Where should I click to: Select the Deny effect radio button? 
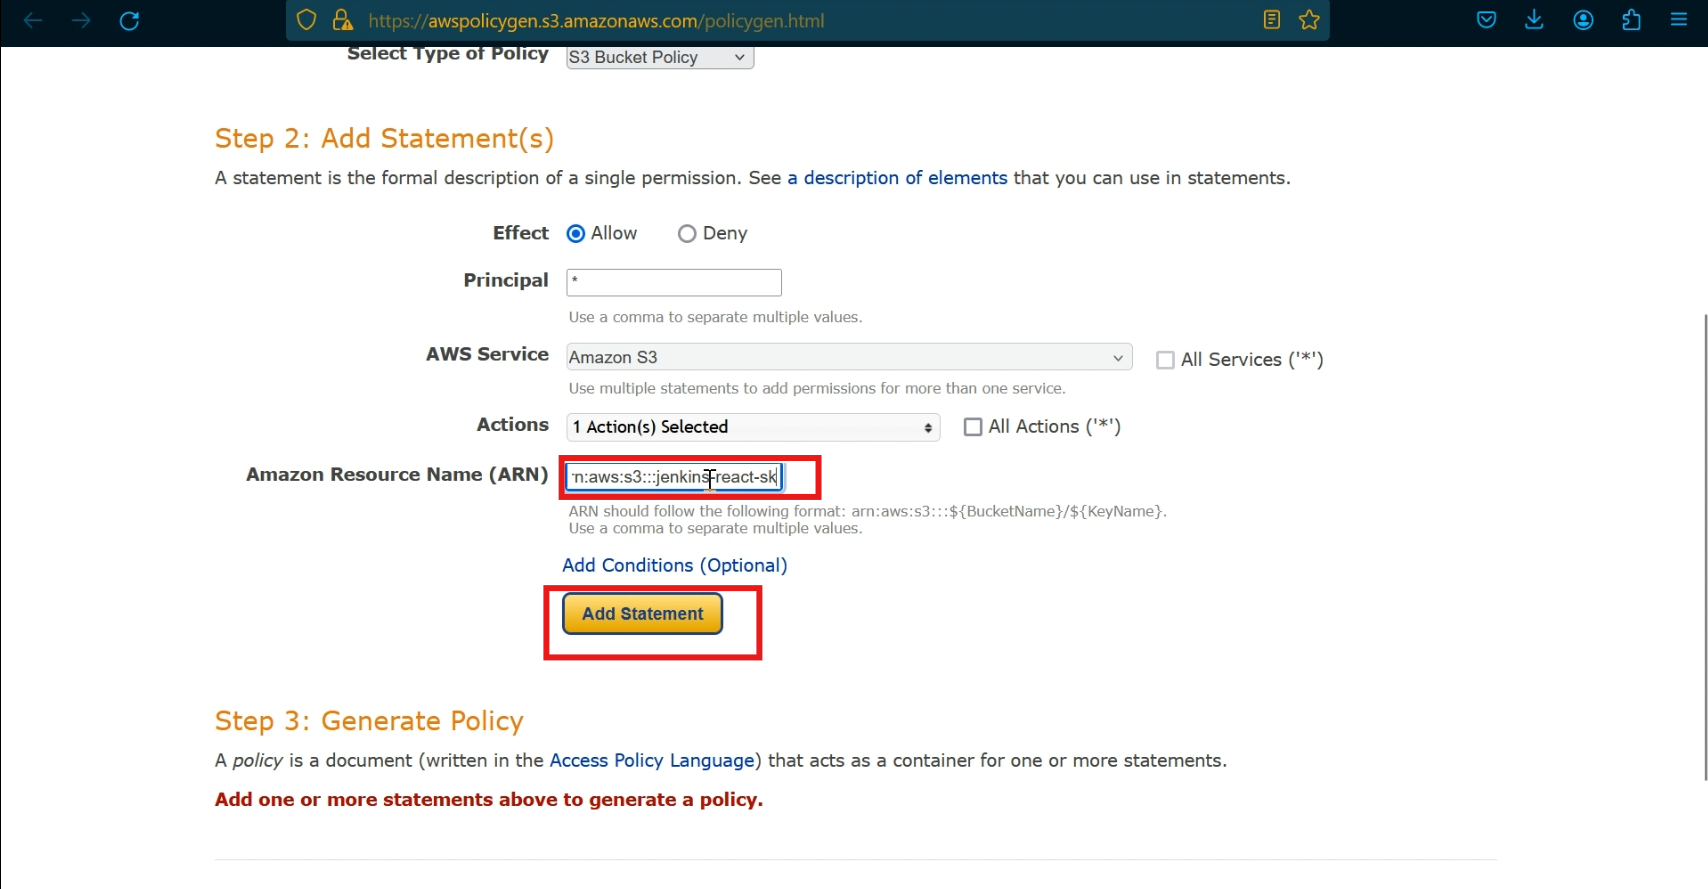tap(687, 234)
